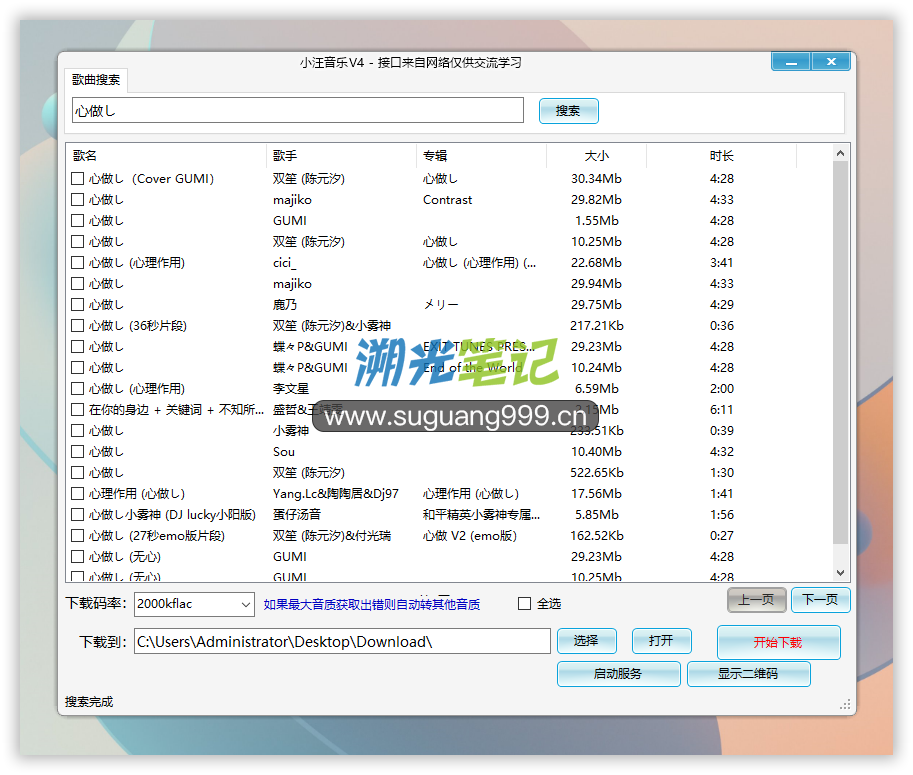
Task: Click the list scrollbar up arrow
Action: [840, 153]
